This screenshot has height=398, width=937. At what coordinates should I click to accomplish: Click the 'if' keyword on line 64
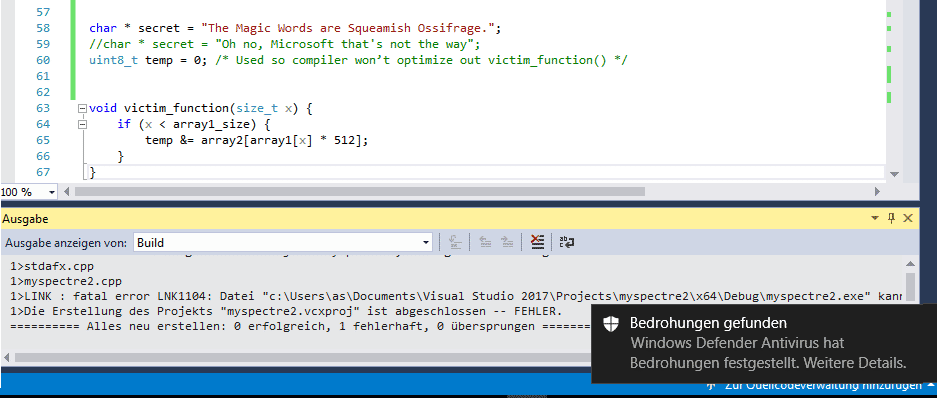(x=124, y=125)
